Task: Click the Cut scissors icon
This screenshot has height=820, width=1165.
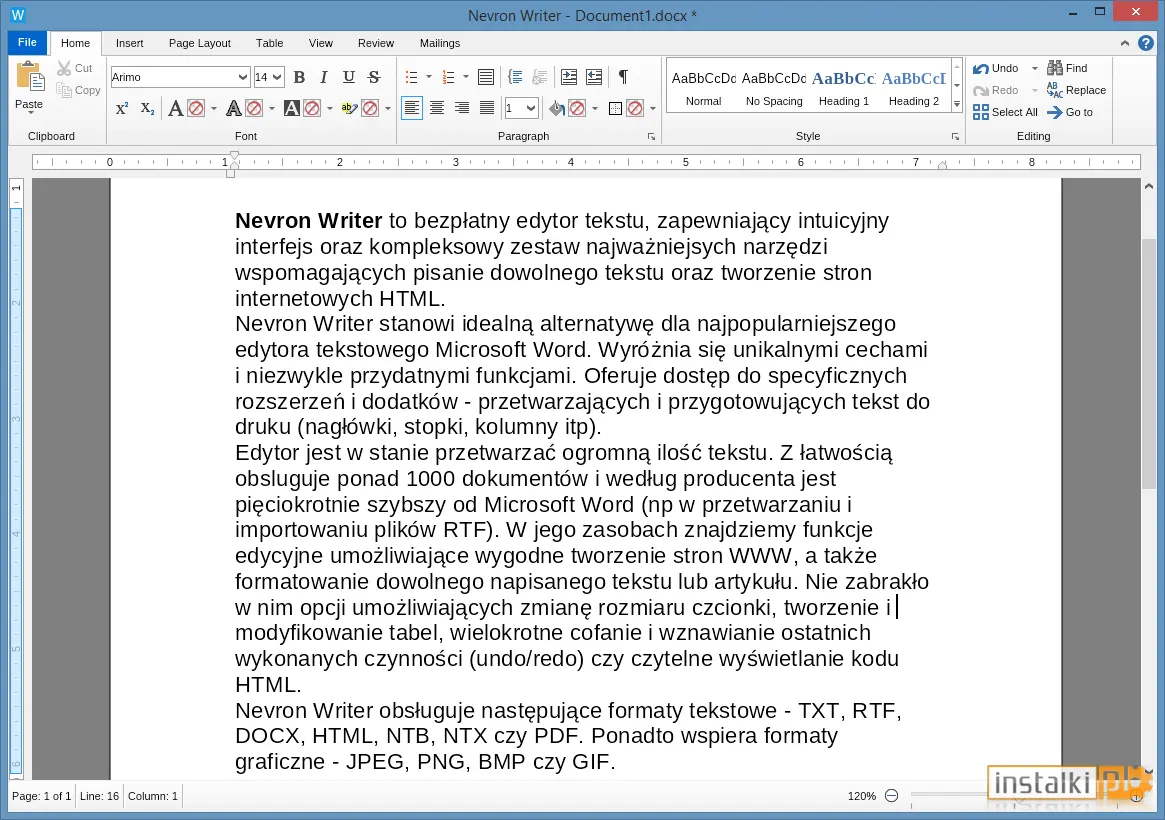Action: pyautogui.click(x=65, y=68)
